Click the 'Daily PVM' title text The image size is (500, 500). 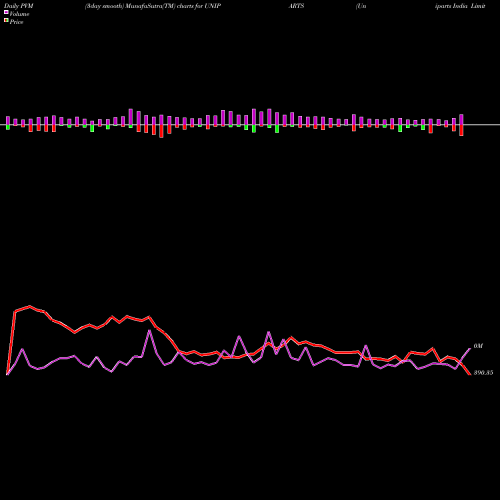click(19, 6)
